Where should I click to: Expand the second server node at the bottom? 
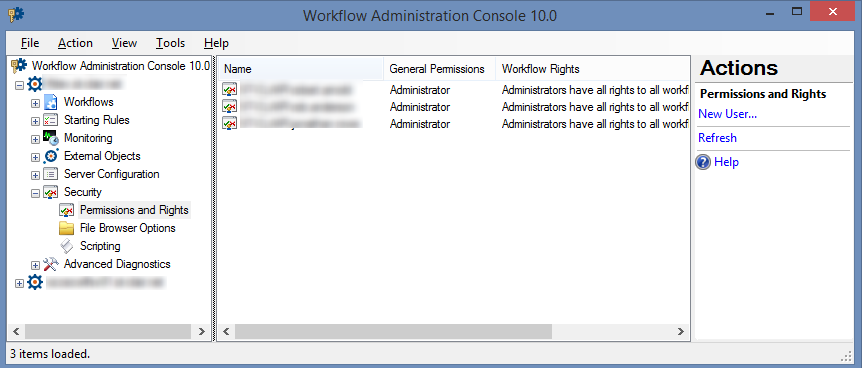pos(20,283)
